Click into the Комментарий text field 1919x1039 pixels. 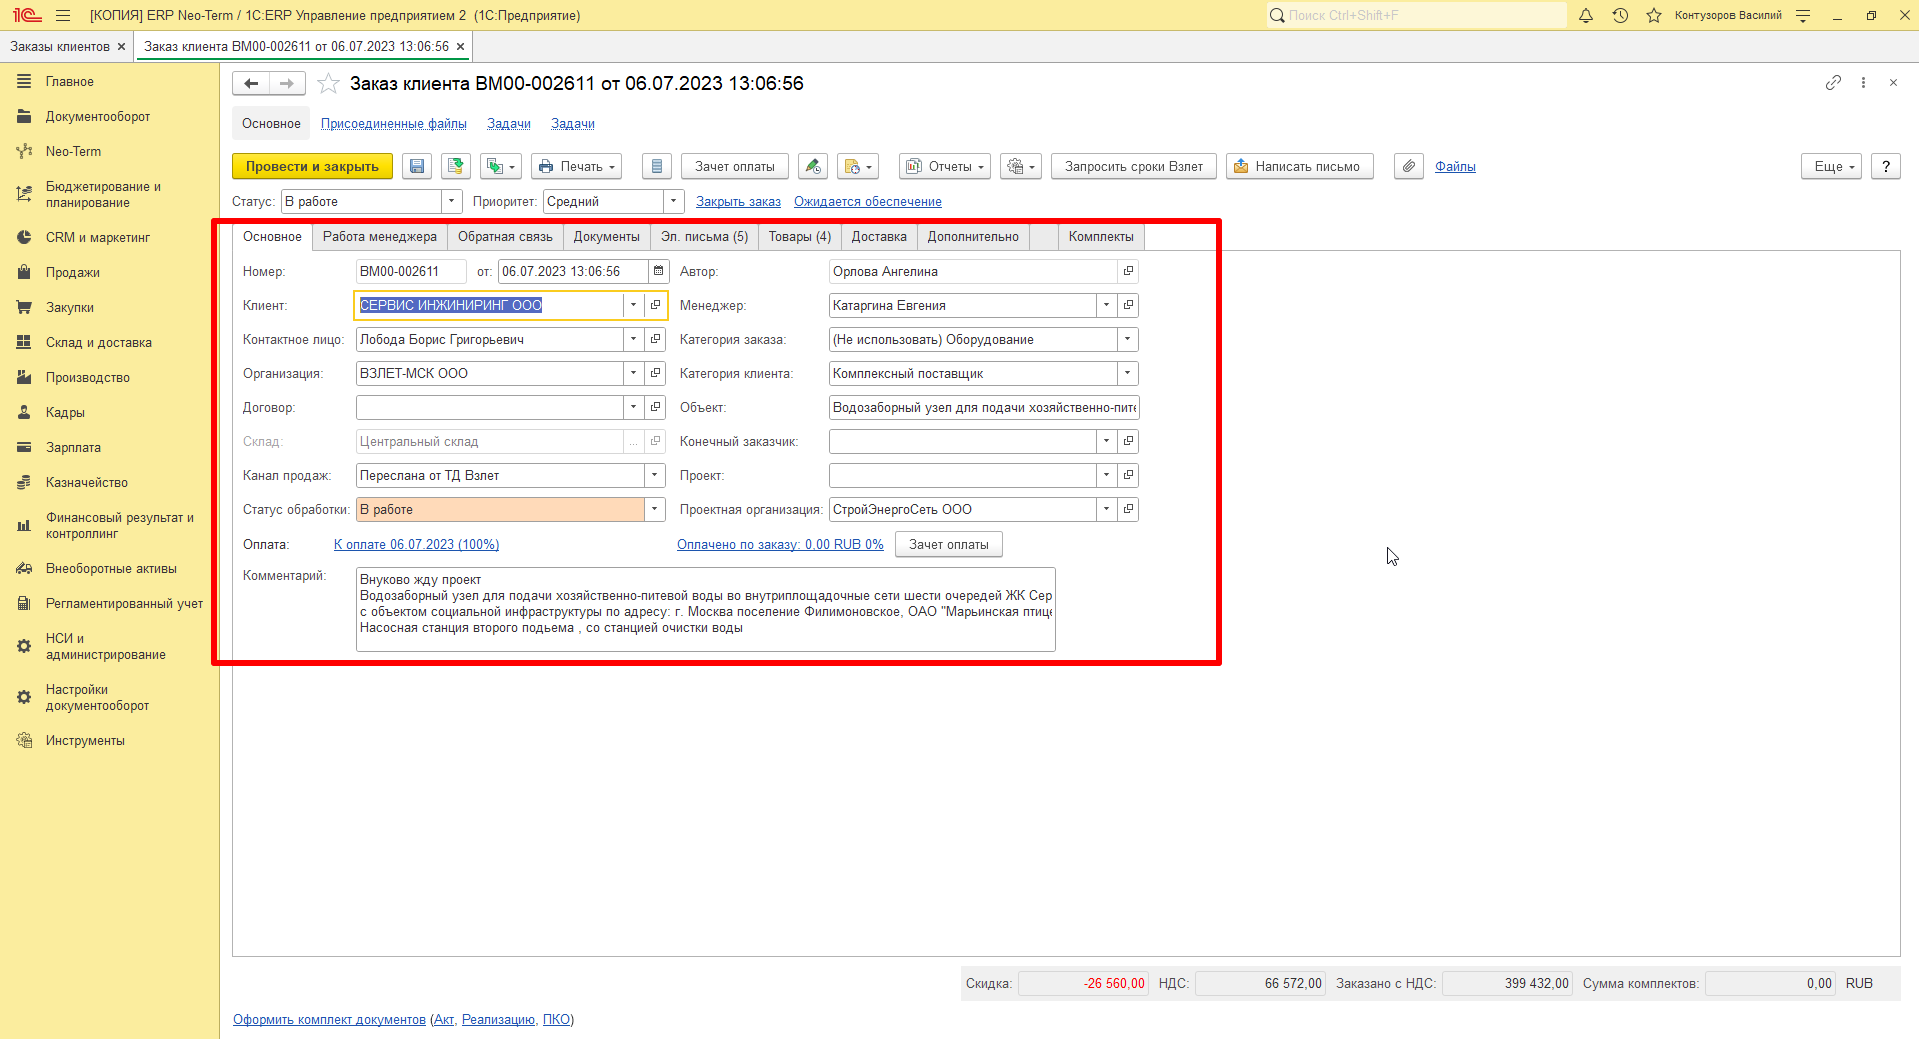[x=705, y=609]
